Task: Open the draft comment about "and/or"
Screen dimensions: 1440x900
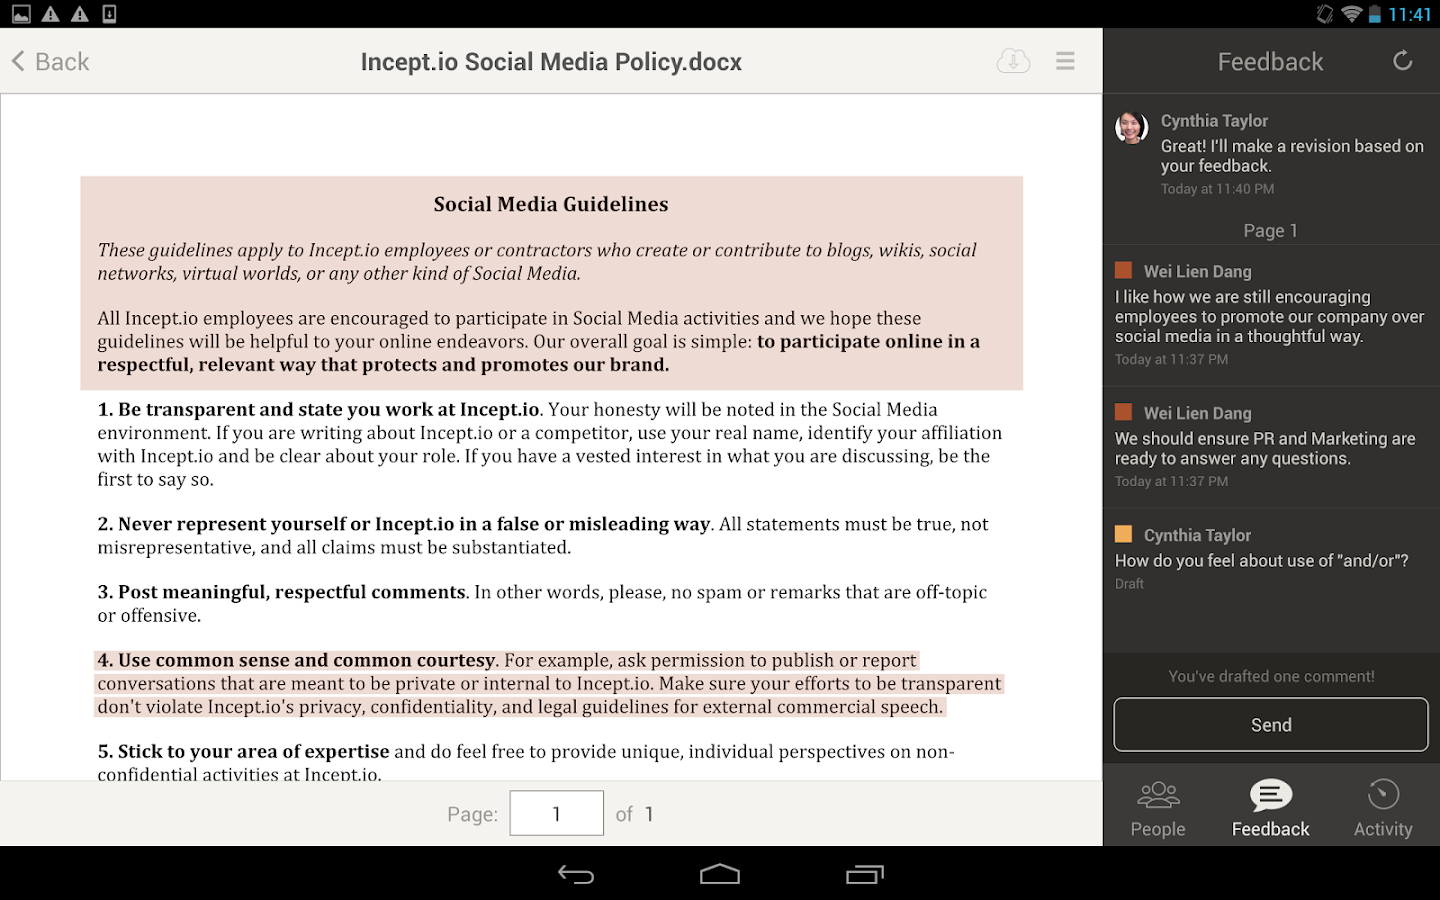Action: tap(1271, 559)
